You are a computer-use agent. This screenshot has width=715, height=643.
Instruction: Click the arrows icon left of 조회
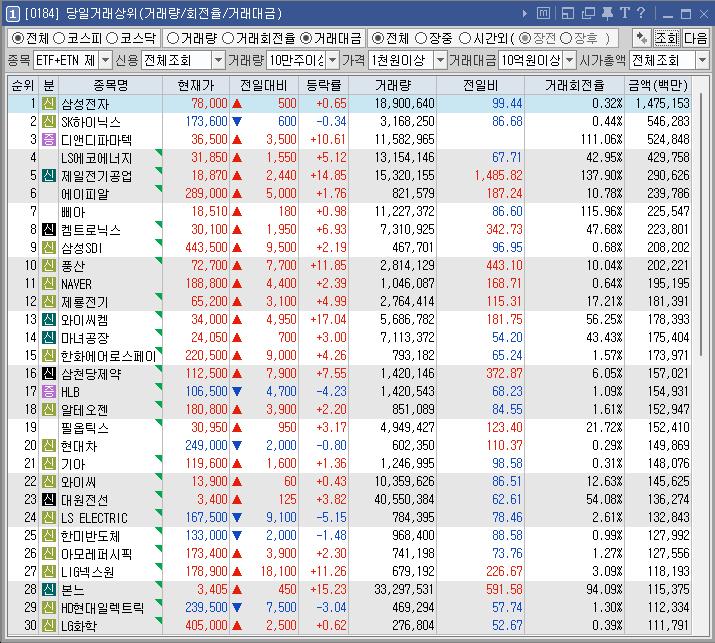[x=642, y=38]
